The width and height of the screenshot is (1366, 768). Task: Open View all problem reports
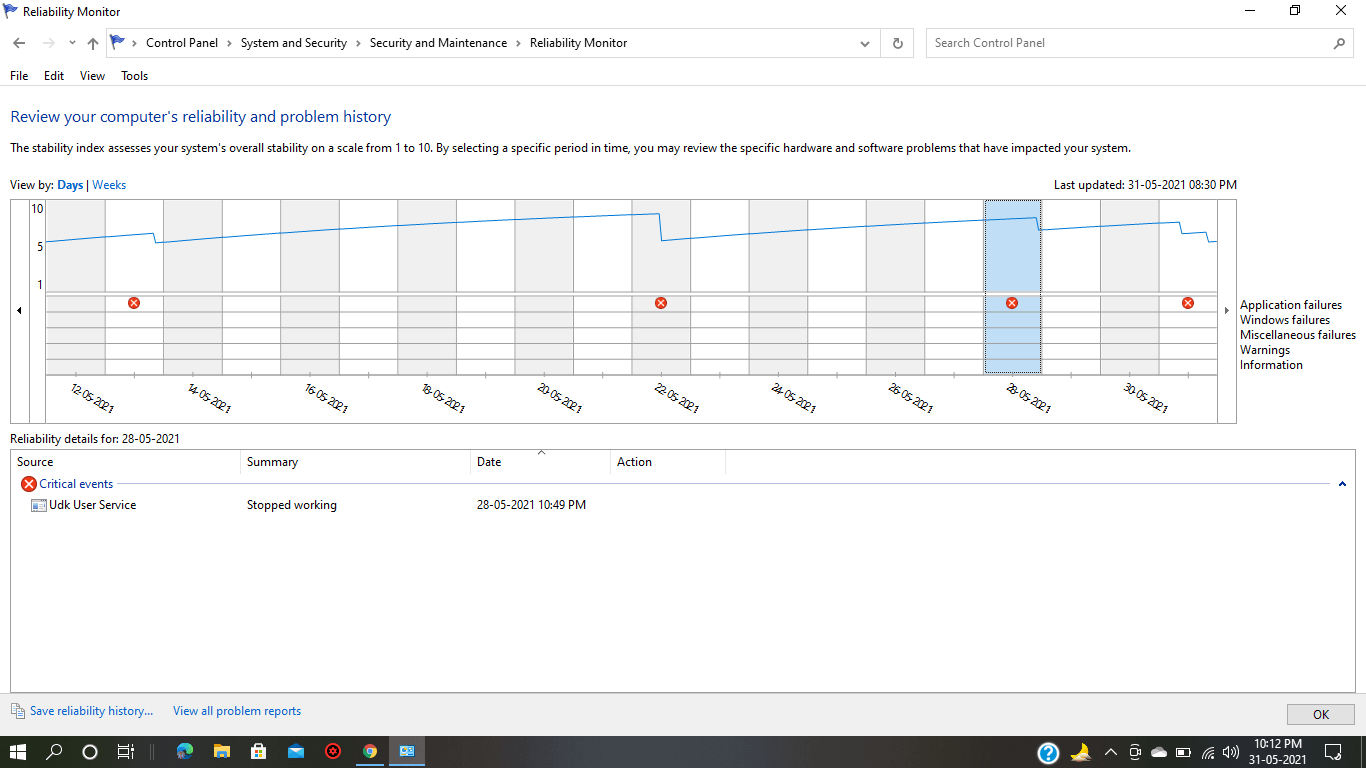point(237,711)
